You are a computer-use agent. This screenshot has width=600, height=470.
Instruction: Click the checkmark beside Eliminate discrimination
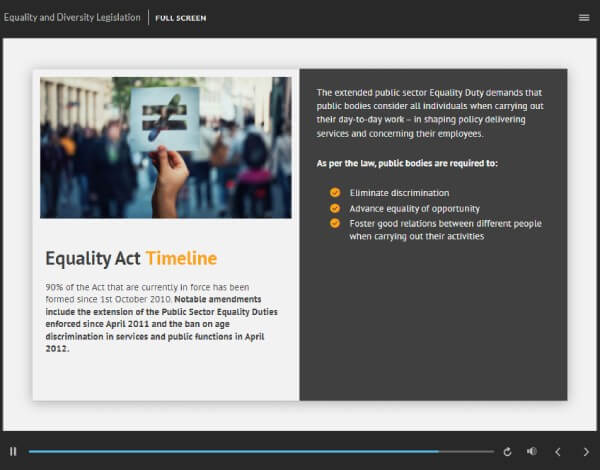pos(335,192)
